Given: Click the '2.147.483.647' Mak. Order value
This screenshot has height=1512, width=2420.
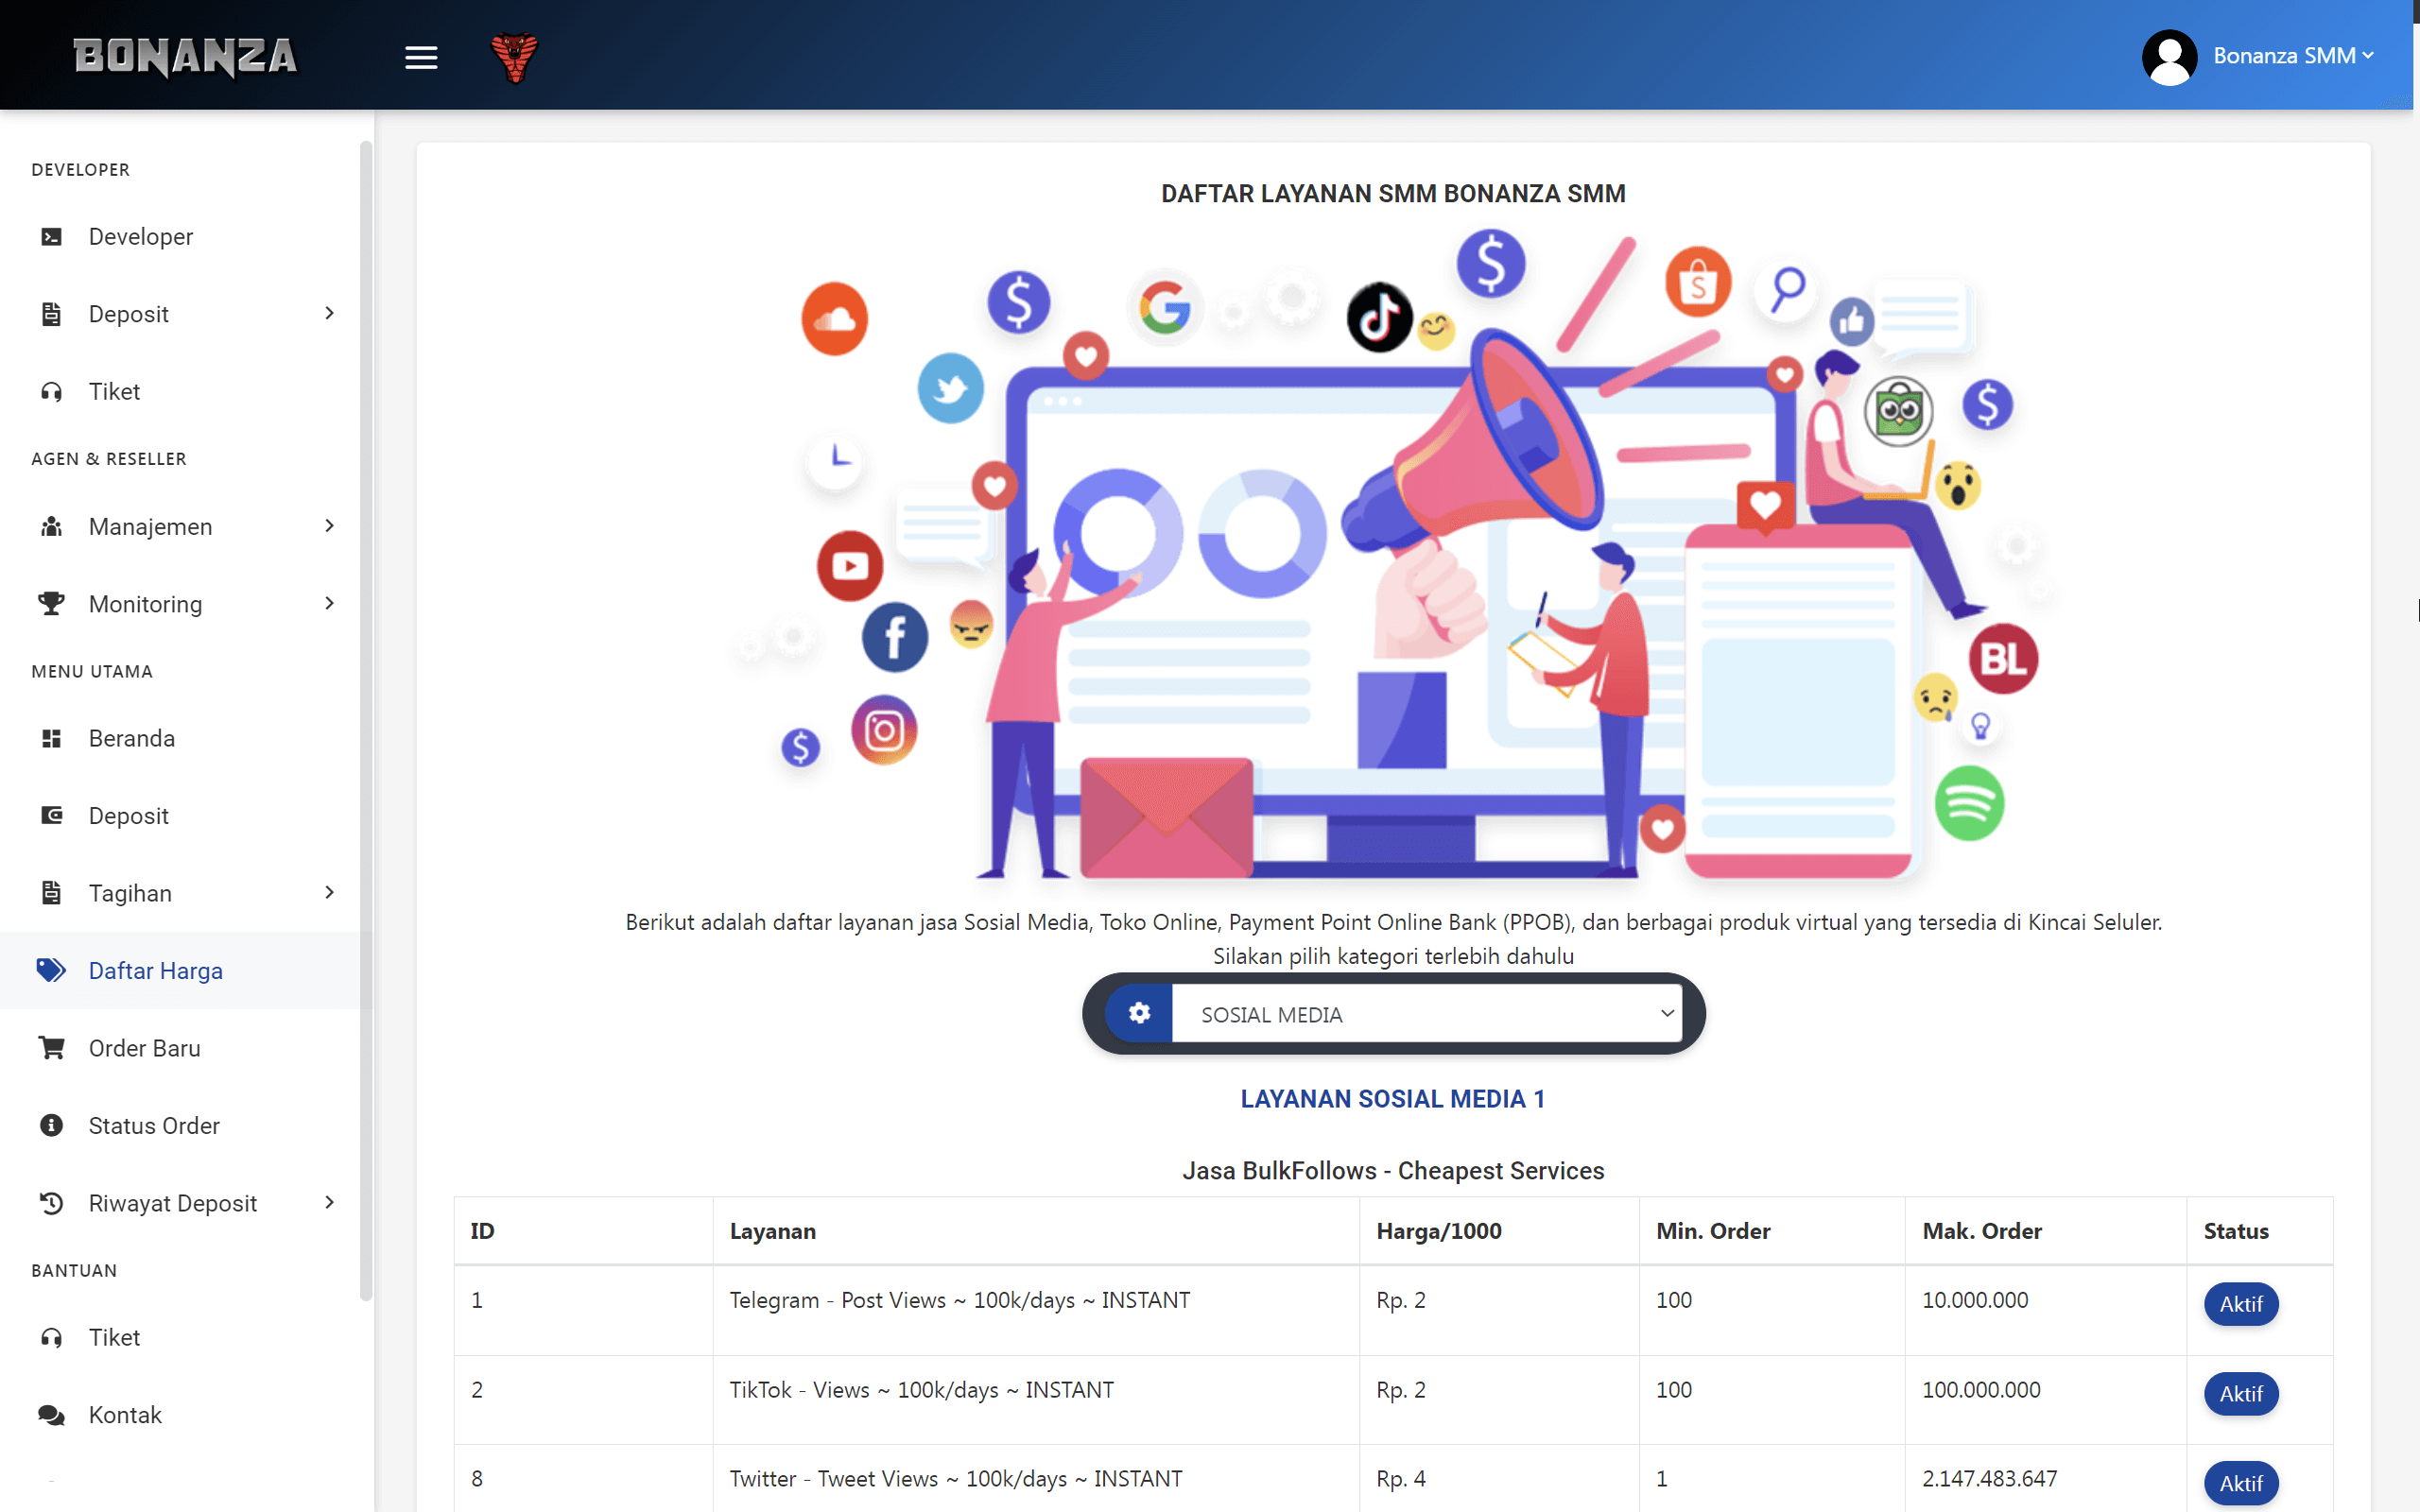Looking at the screenshot, I should click(x=1990, y=1479).
